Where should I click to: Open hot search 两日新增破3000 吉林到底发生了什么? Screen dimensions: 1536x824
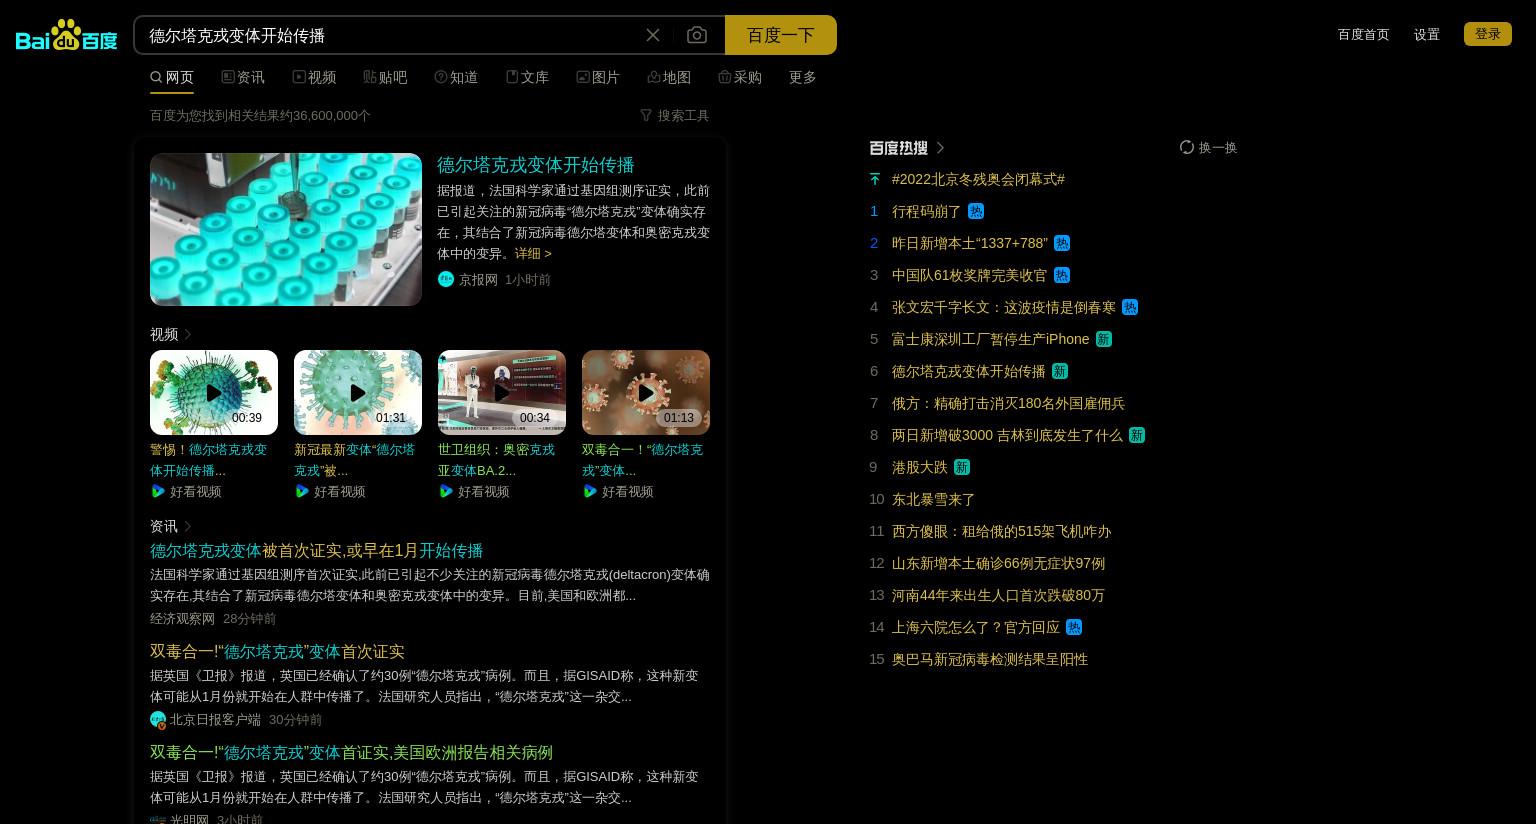(x=1007, y=435)
